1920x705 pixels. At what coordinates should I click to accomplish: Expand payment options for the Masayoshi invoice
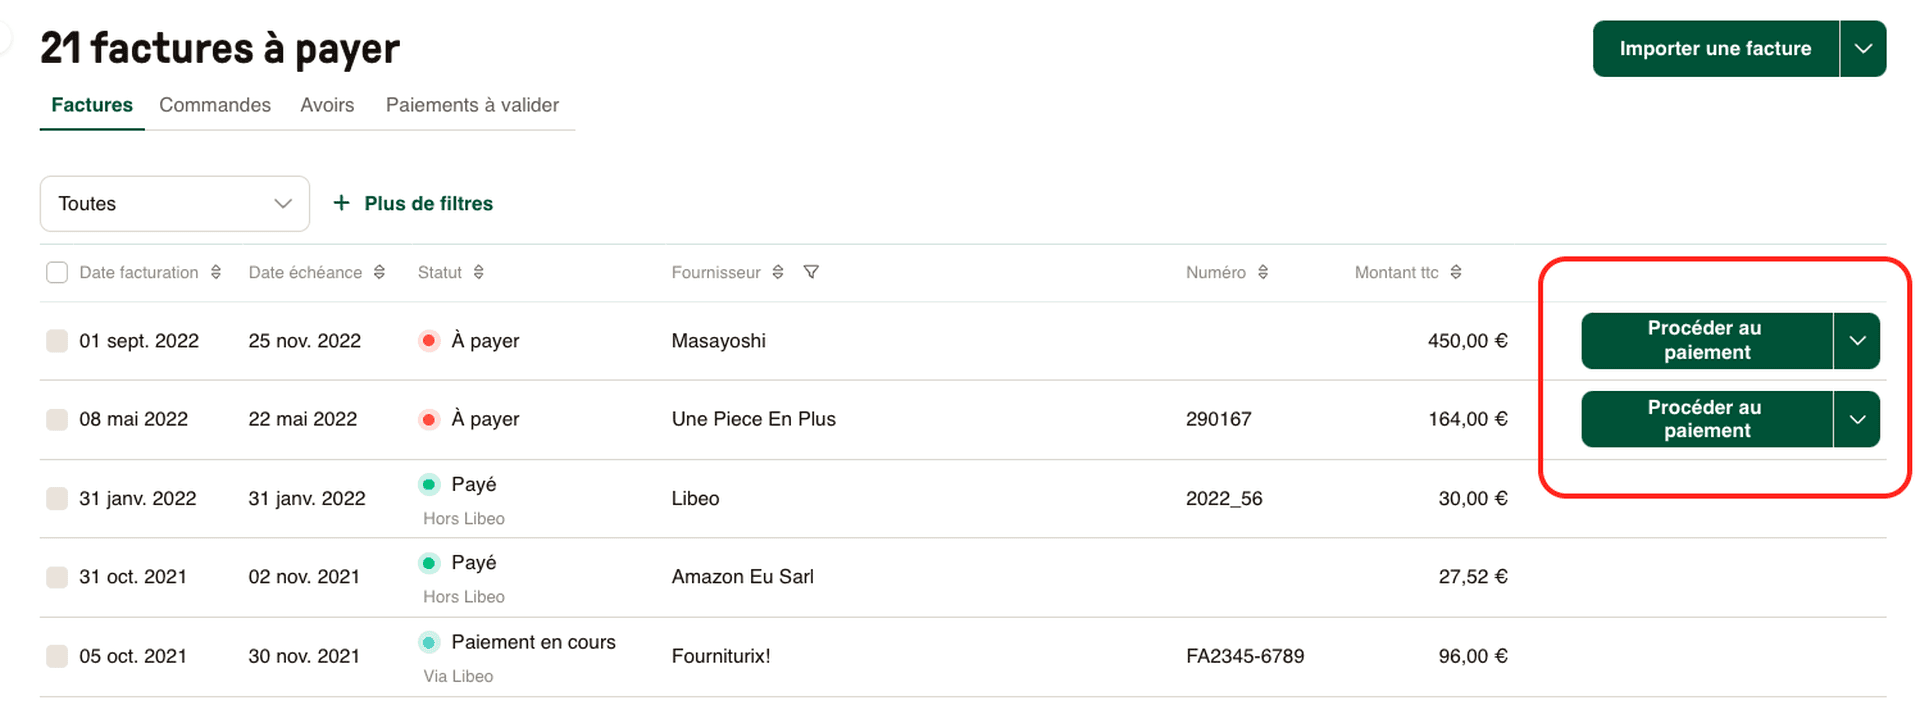(1857, 340)
